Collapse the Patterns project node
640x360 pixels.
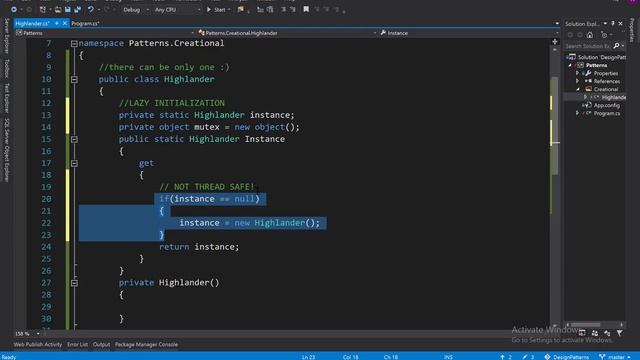(x=570, y=65)
